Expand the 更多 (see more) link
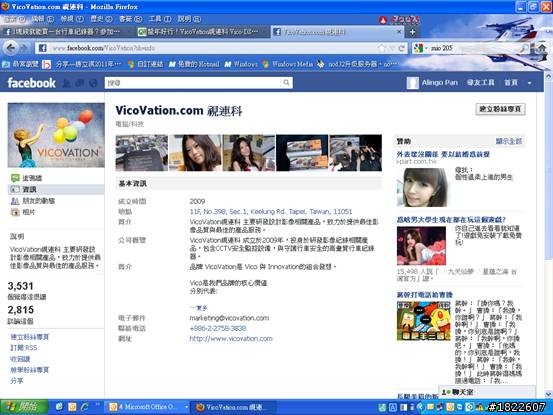The height and width of the screenshot is (415, 553). [199, 308]
